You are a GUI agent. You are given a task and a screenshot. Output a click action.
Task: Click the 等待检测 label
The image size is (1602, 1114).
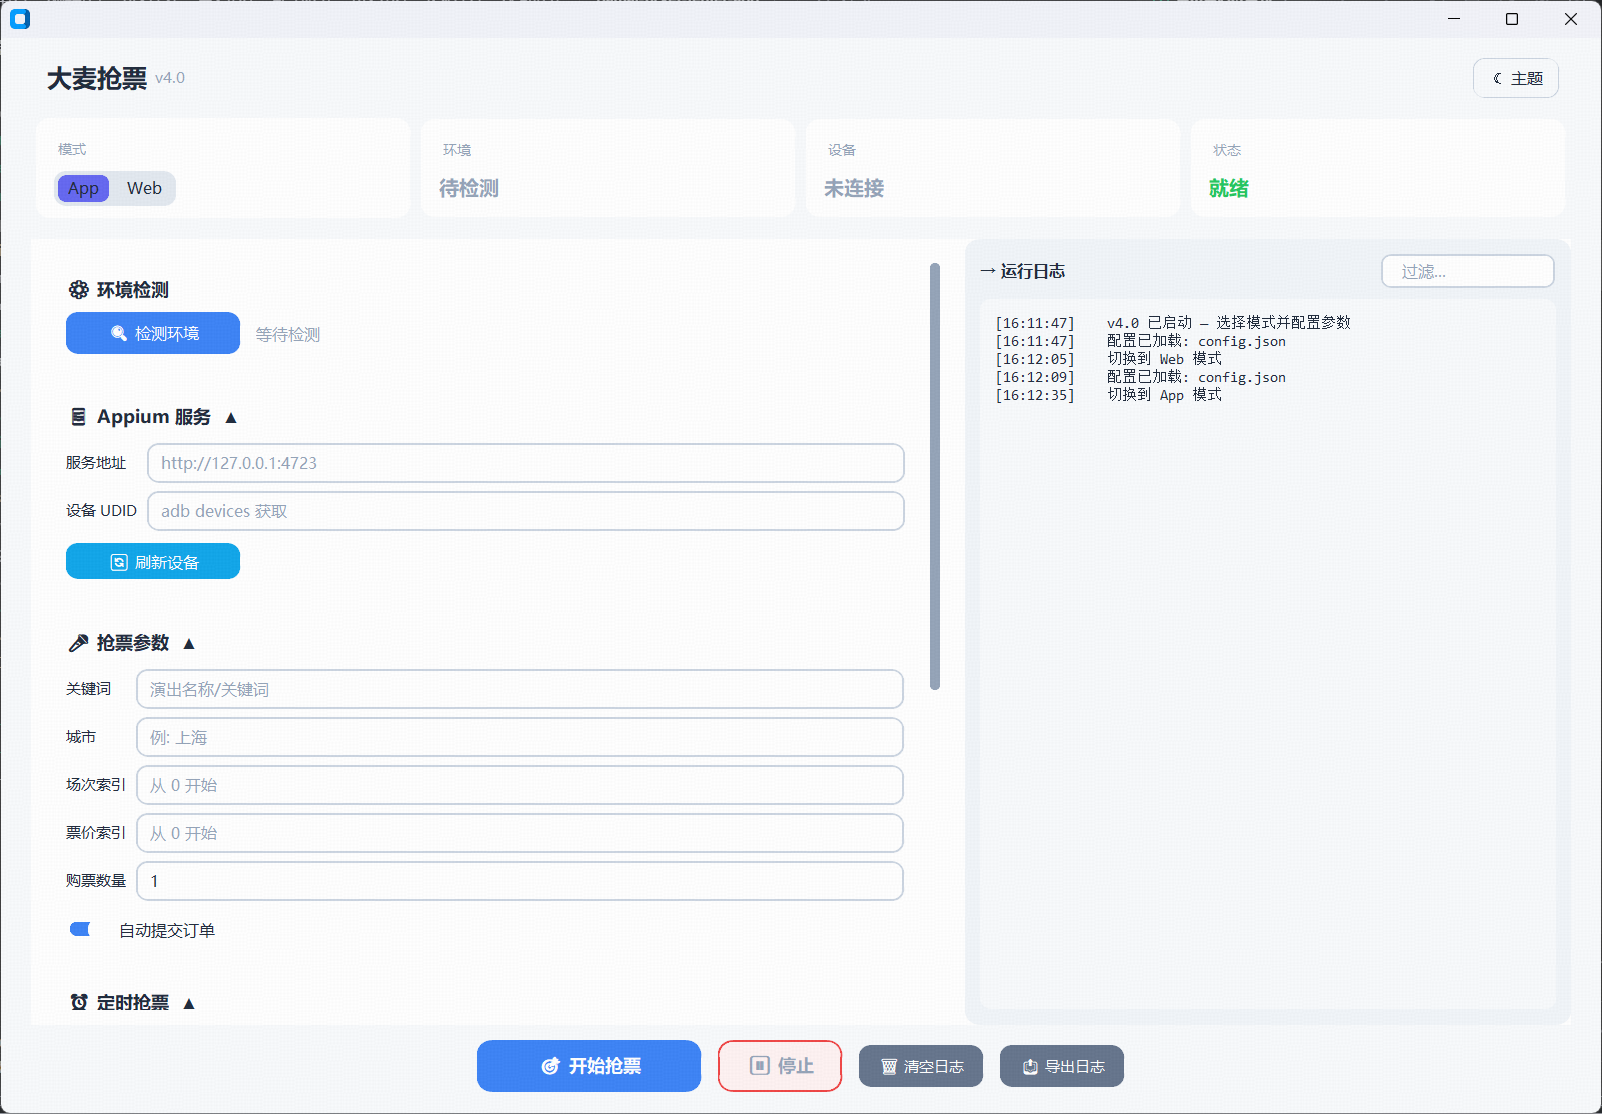[x=288, y=334]
